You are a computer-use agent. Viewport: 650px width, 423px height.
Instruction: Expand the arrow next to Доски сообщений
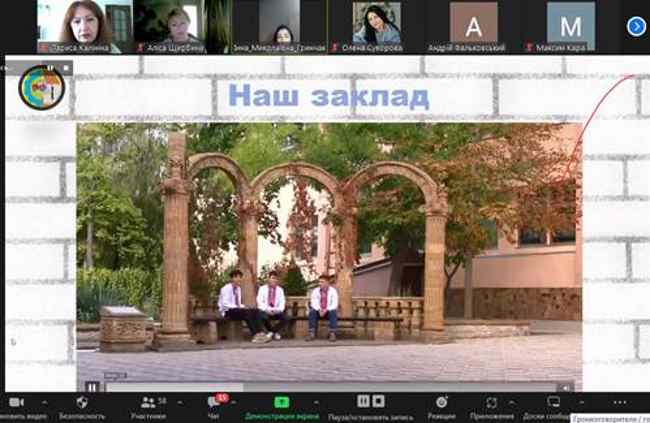point(582,402)
